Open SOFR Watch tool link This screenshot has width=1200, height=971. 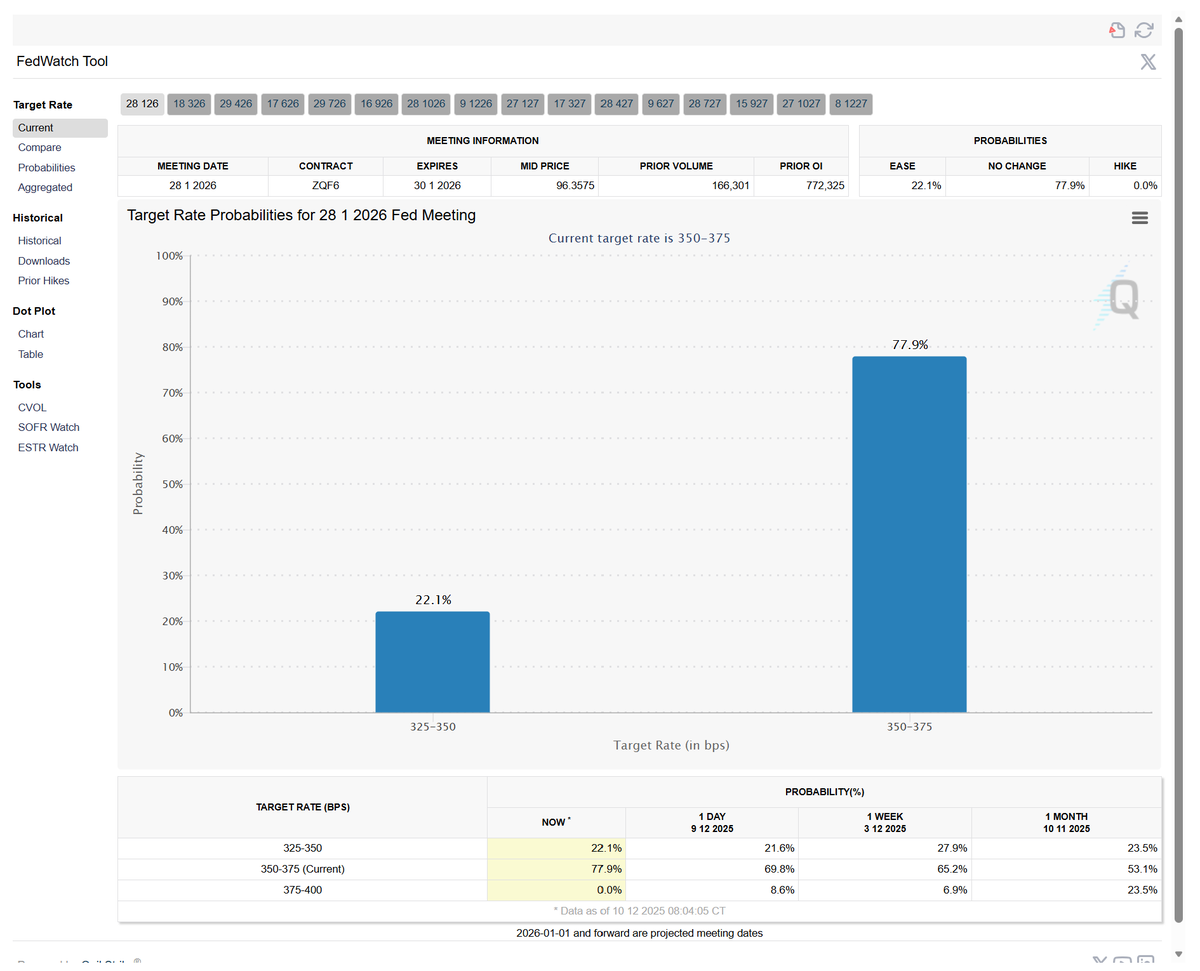tap(48, 428)
